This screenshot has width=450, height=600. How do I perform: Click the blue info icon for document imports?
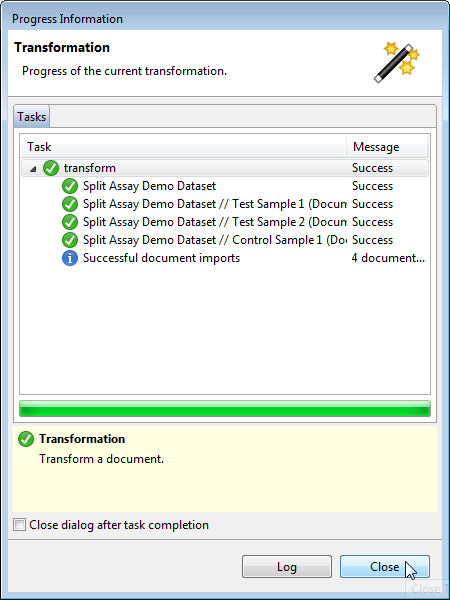70,258
